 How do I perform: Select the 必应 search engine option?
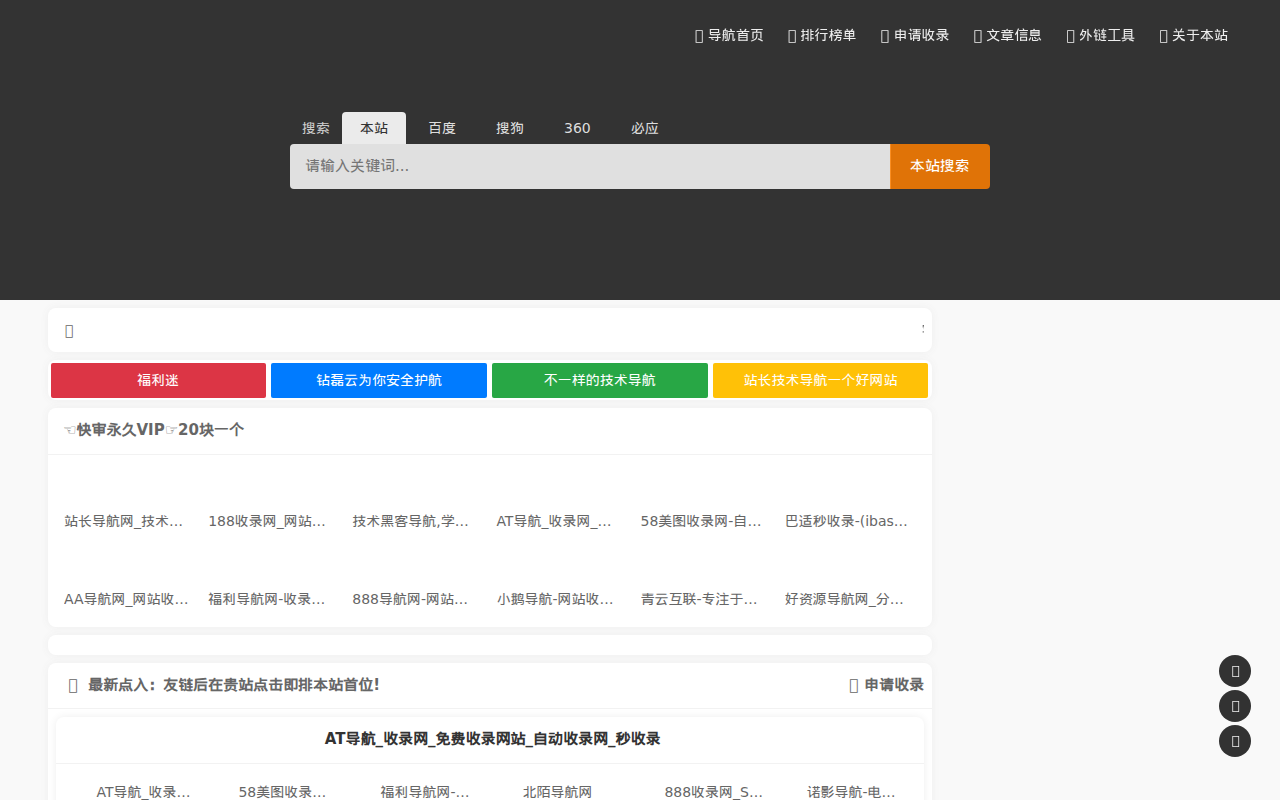point(645,128)
